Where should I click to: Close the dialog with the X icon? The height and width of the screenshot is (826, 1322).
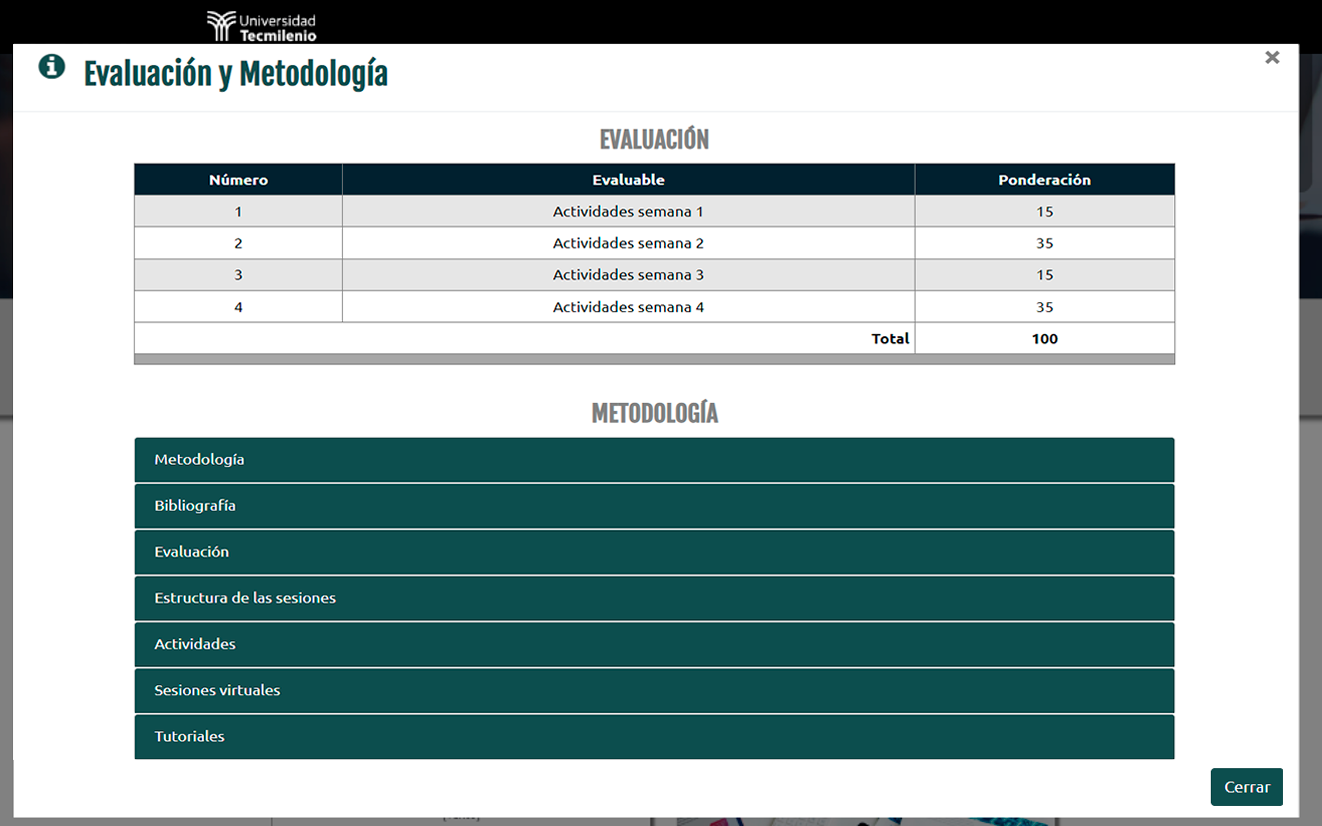tap(1272, 58)
